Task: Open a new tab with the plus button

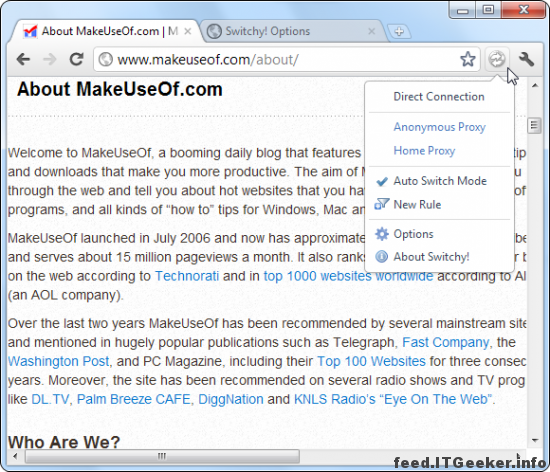Action: [399, 32]
